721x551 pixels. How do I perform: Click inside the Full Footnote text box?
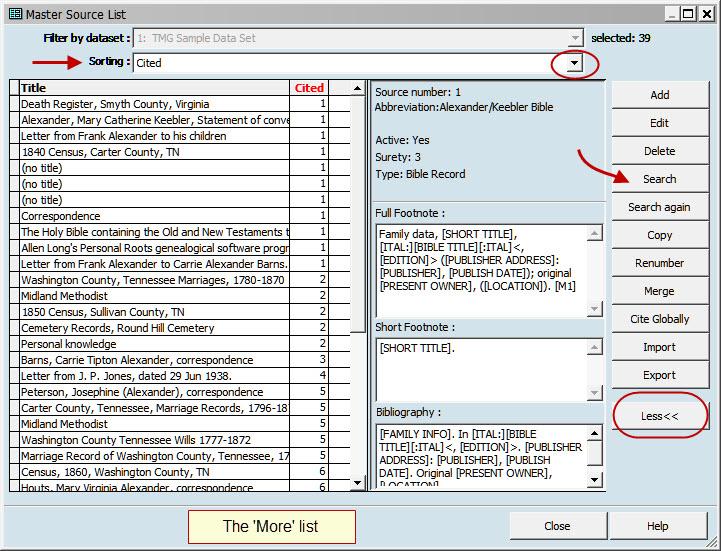(482, 271)
